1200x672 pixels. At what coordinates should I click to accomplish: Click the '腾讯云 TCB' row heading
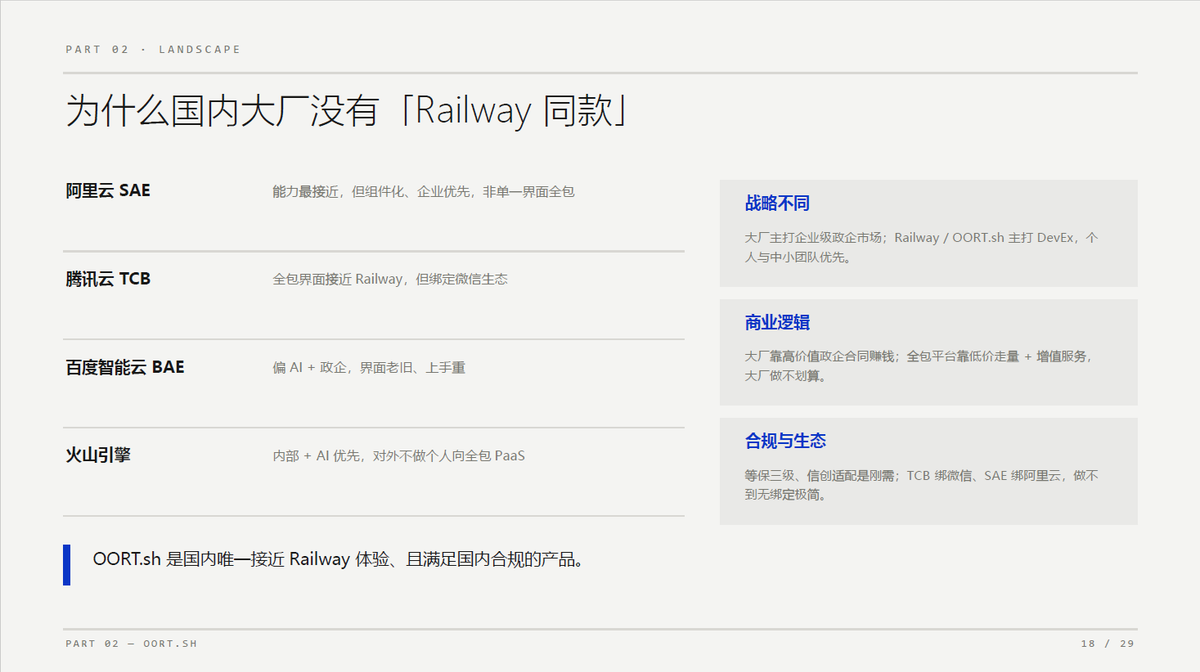108,279
